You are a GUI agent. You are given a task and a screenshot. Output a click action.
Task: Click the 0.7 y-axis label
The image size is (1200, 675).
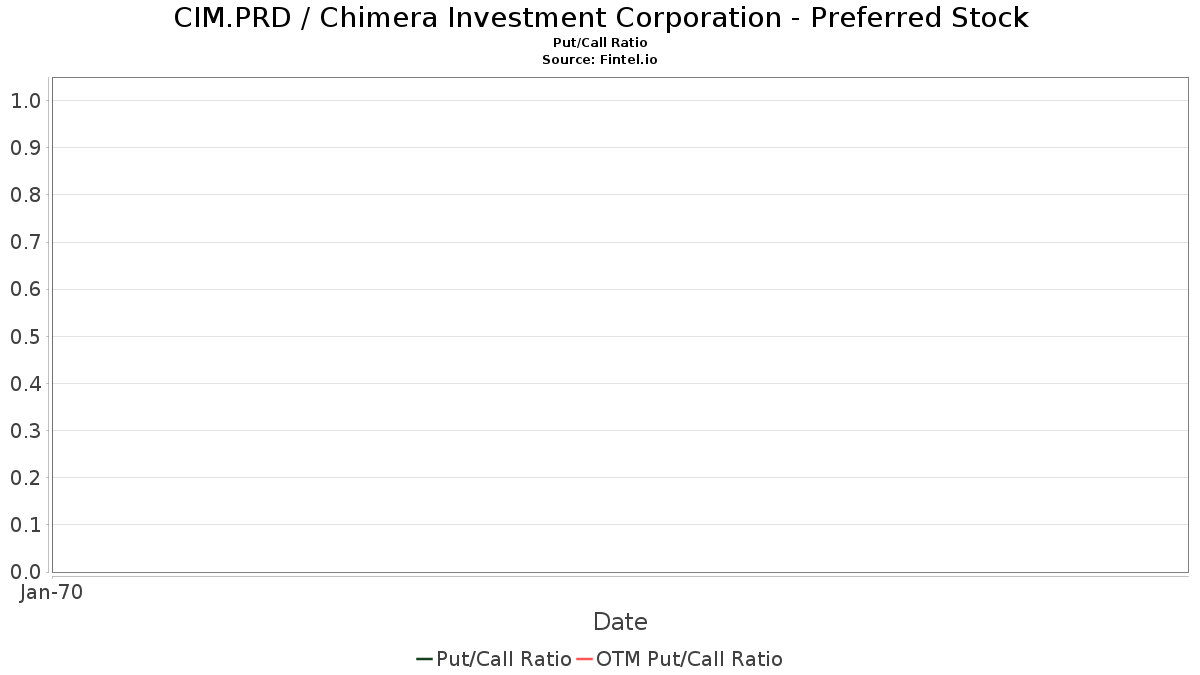coord(26,242)
